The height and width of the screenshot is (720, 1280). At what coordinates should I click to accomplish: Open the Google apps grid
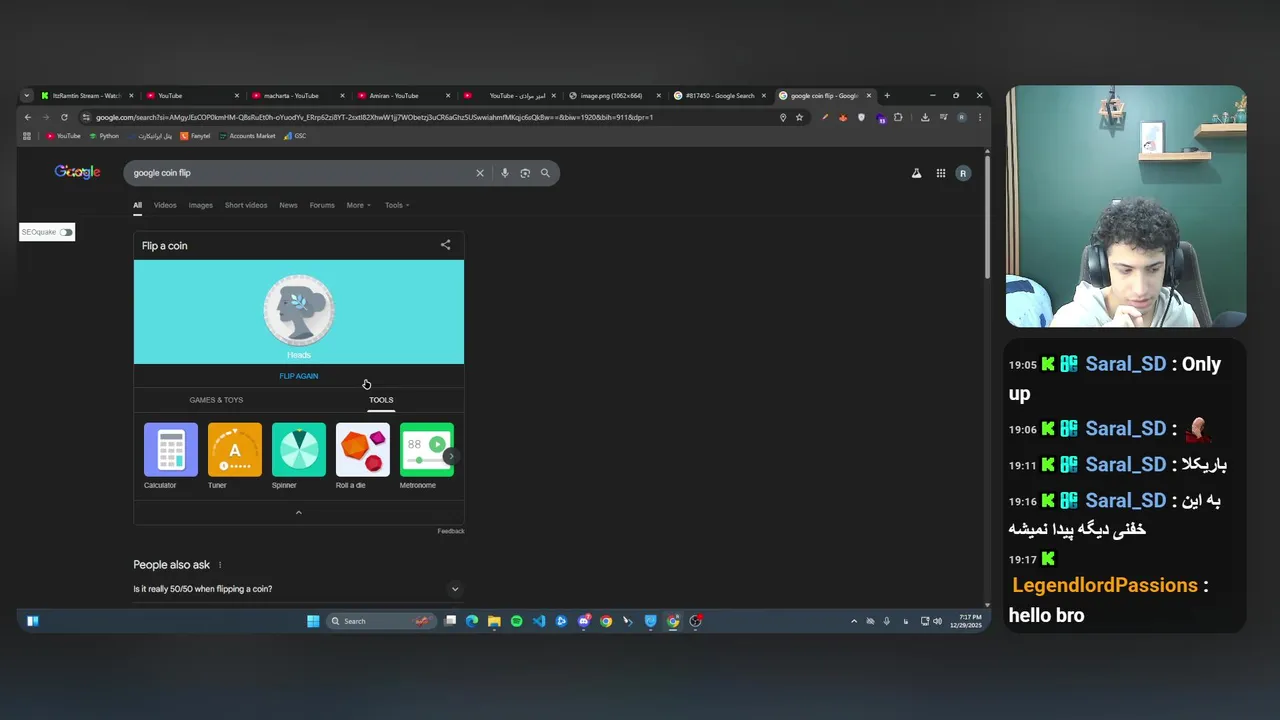tap(941, 173)
